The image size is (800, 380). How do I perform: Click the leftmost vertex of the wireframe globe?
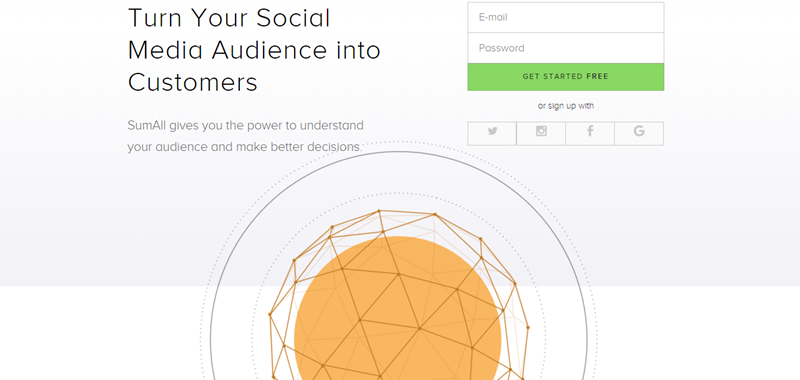[x=270, y=314]
